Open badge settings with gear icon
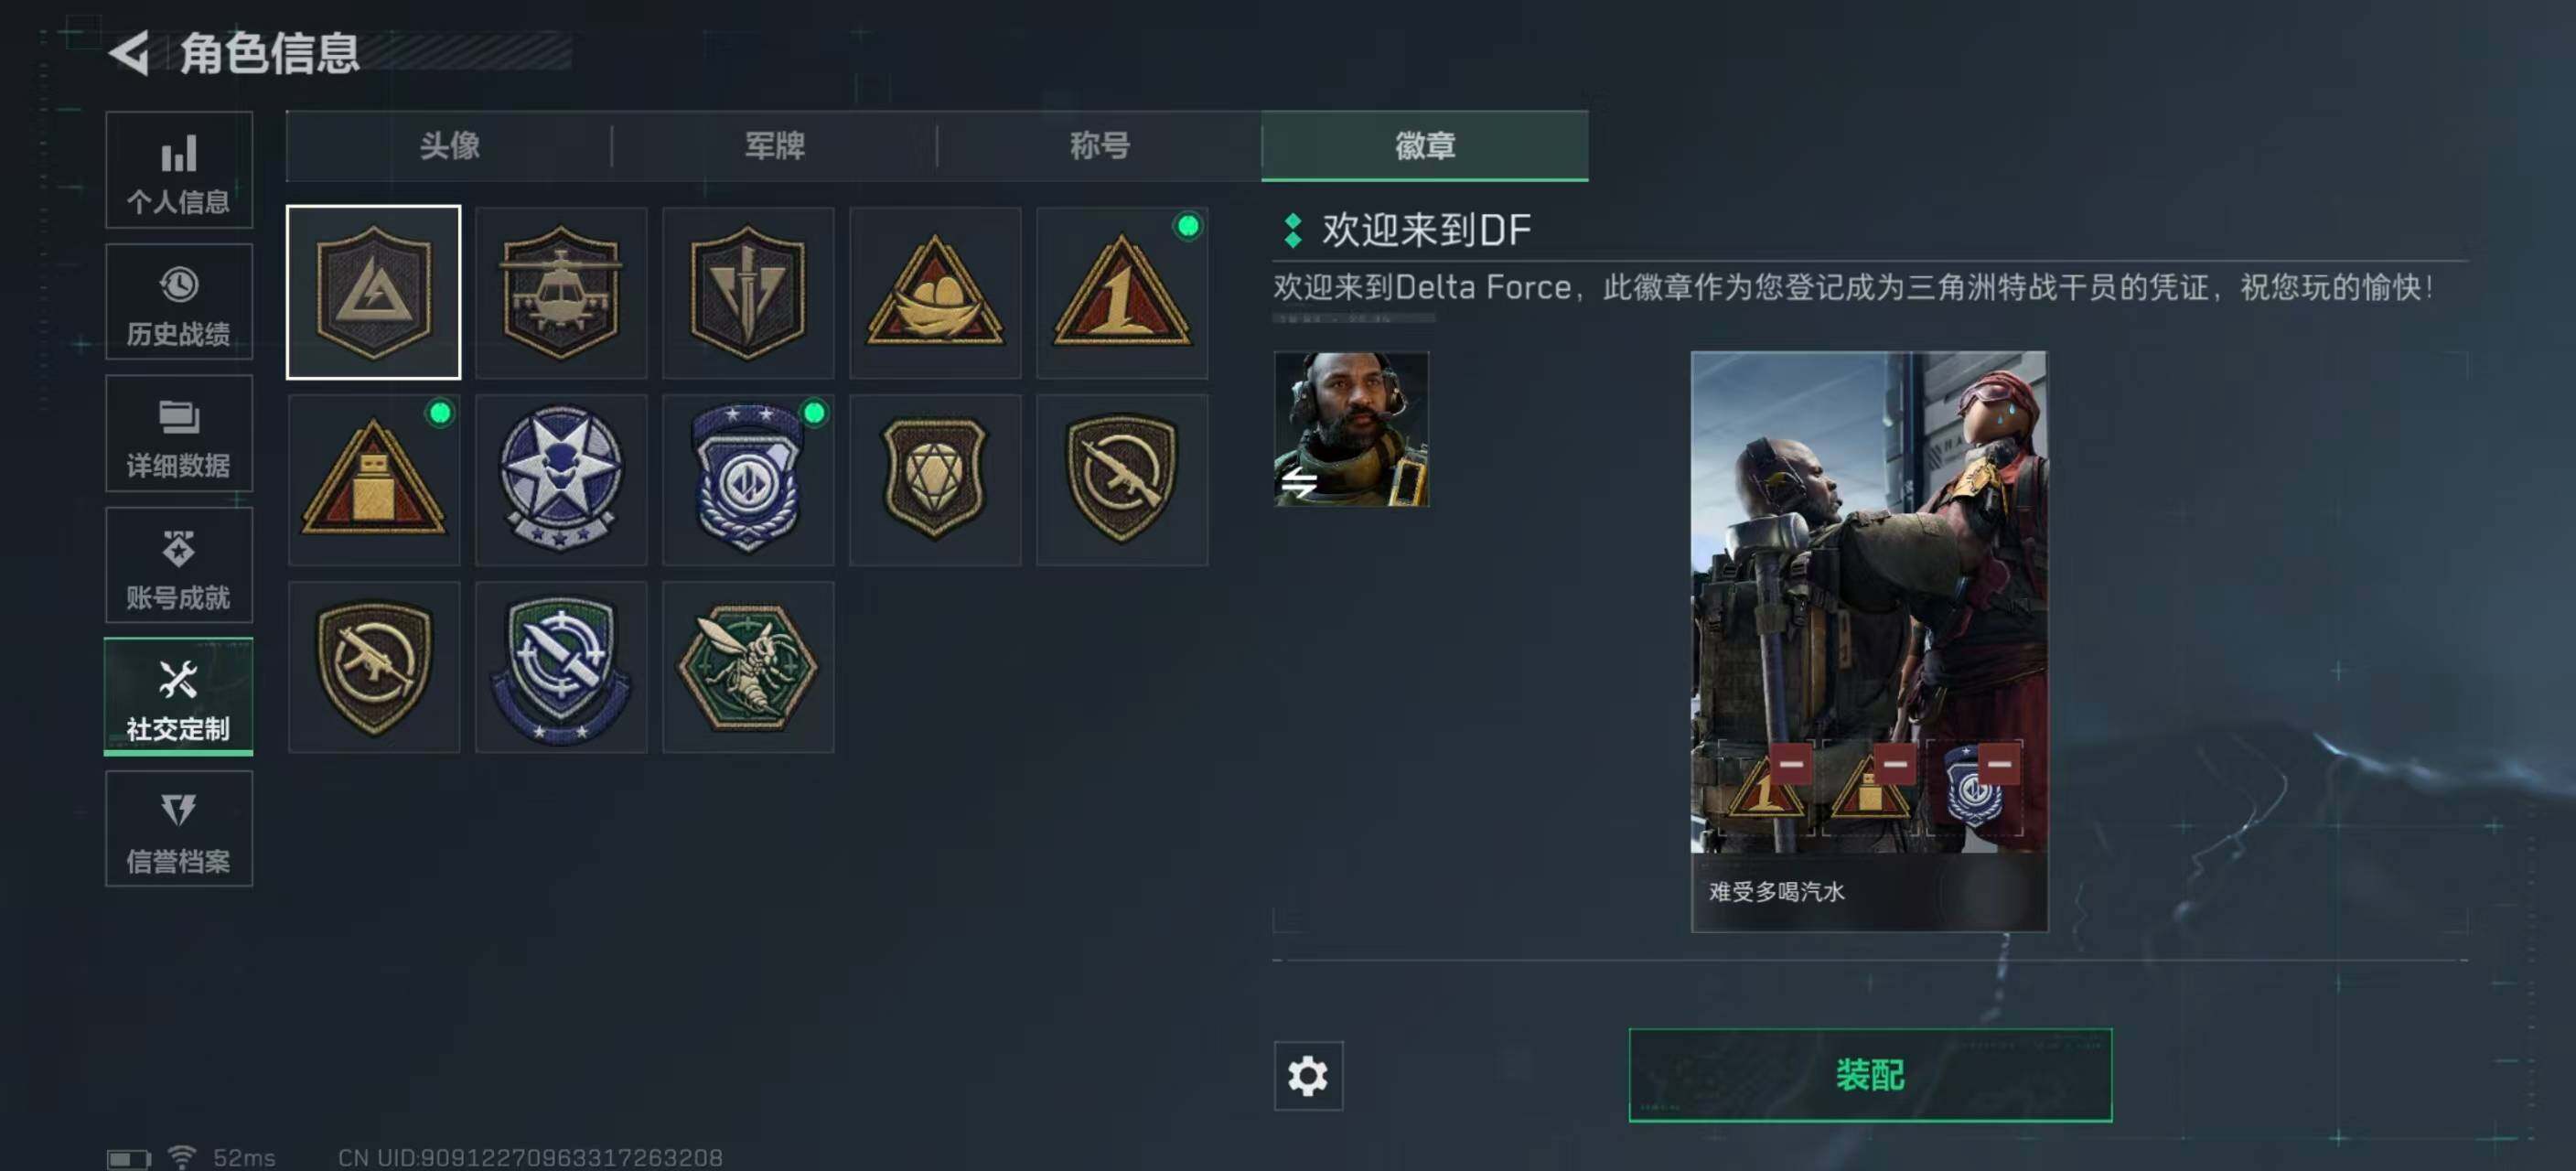The height and width of the screenshot is (1171, 2576). click(1308, 1076)
